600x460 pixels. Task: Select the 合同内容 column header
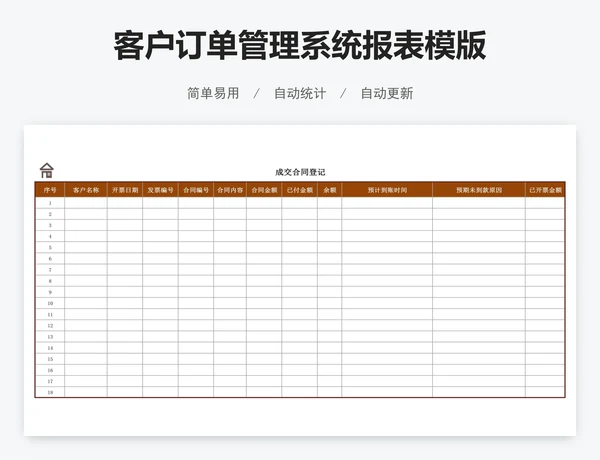(x=230, y=190)
